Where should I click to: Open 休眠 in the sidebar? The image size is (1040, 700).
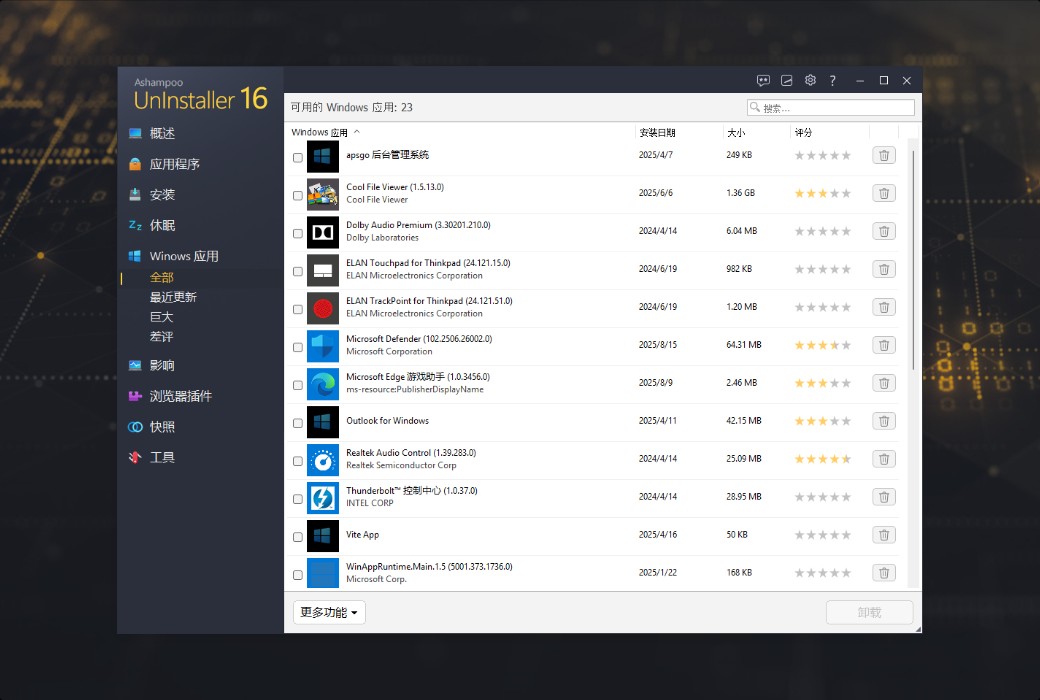(162, 225)
